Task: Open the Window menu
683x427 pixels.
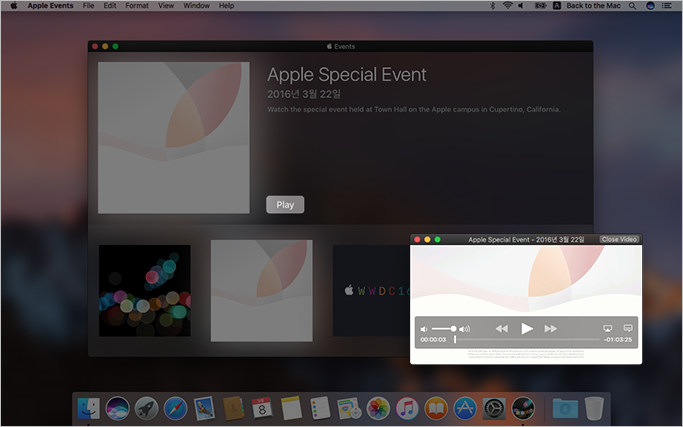Action: [x=196, y=6]
